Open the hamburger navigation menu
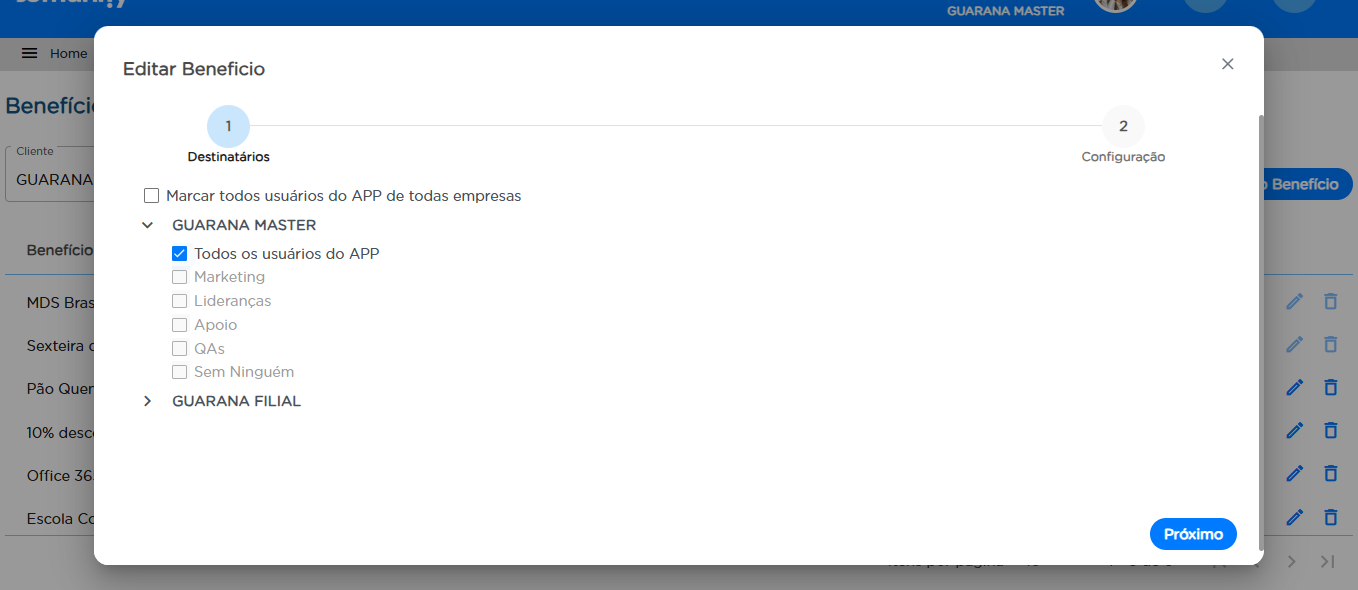 pyautogui.click(x=30, y=53)
